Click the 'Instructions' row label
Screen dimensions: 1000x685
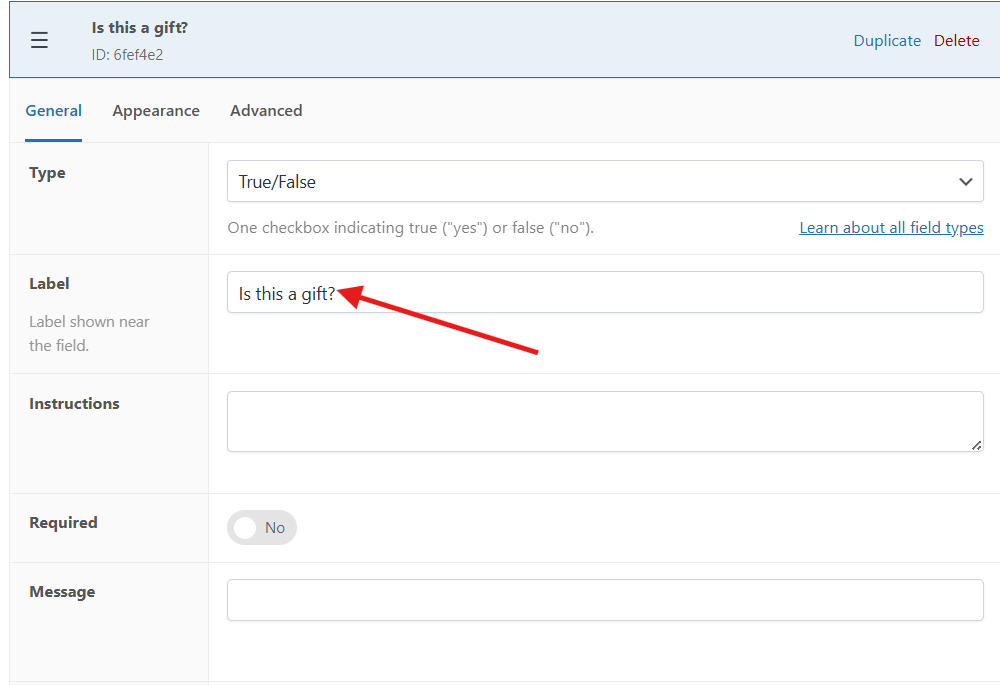coord(74,404)
